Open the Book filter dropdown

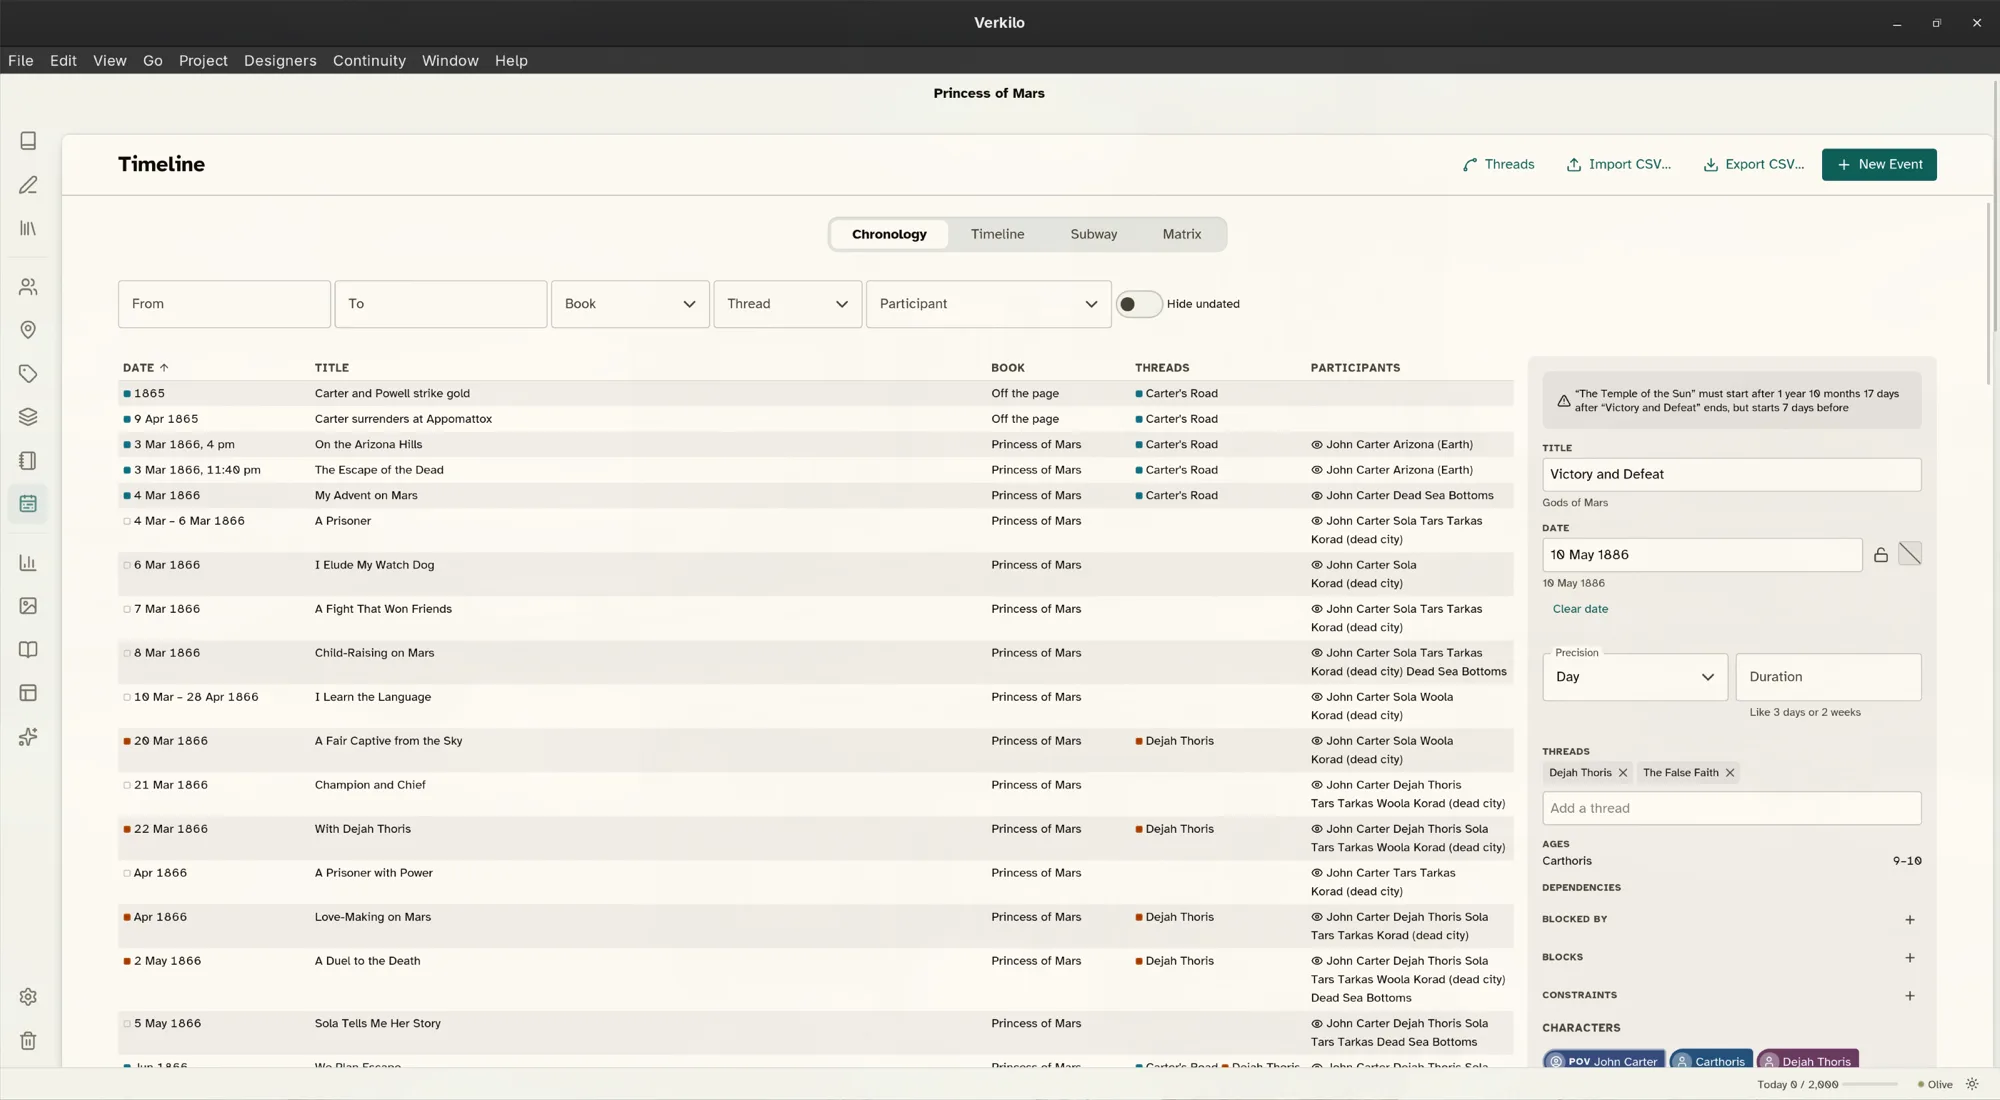[x=630, y=304]
